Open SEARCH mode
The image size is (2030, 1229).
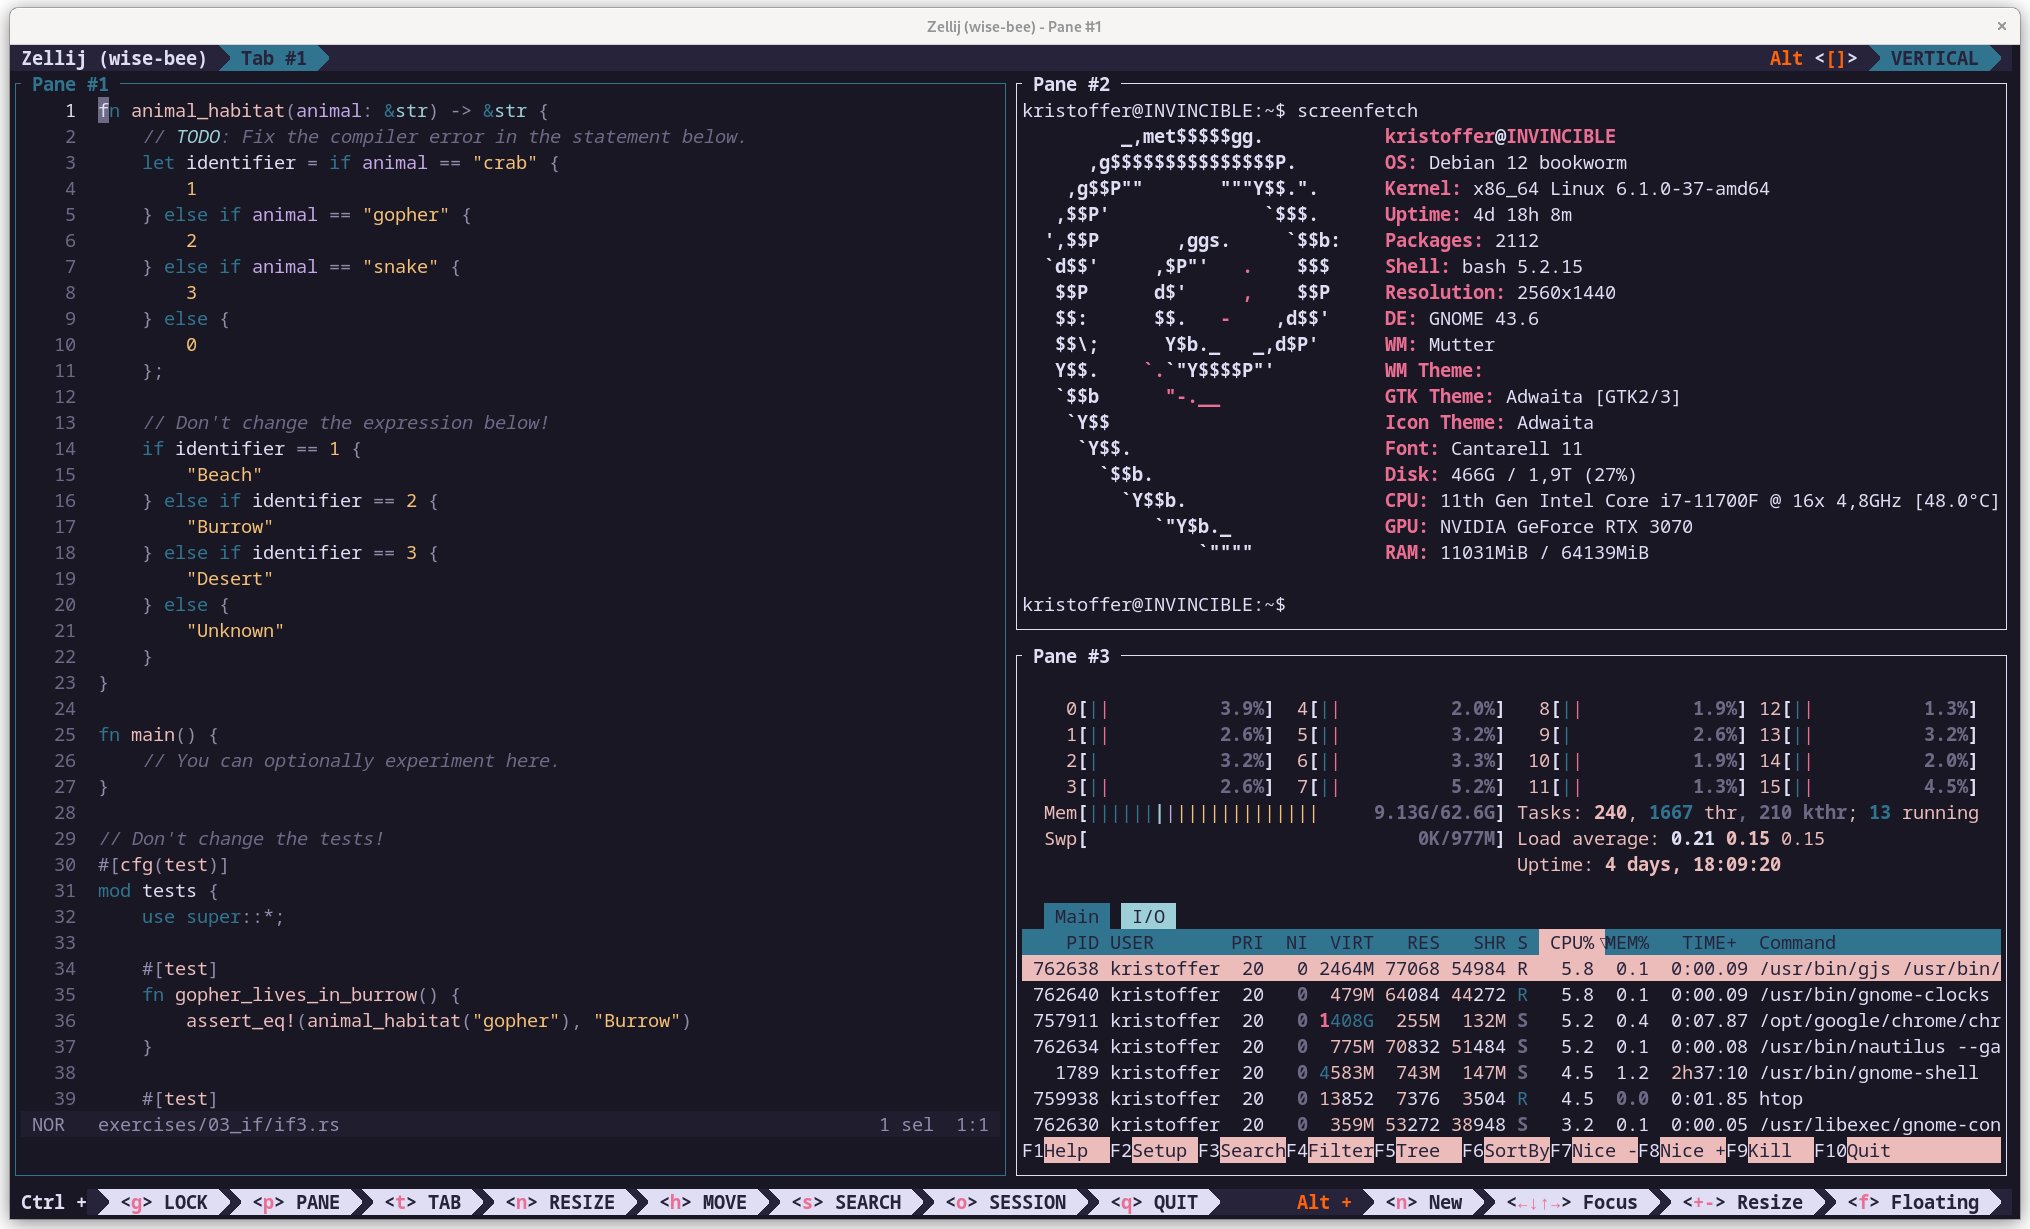(847, 1202)
